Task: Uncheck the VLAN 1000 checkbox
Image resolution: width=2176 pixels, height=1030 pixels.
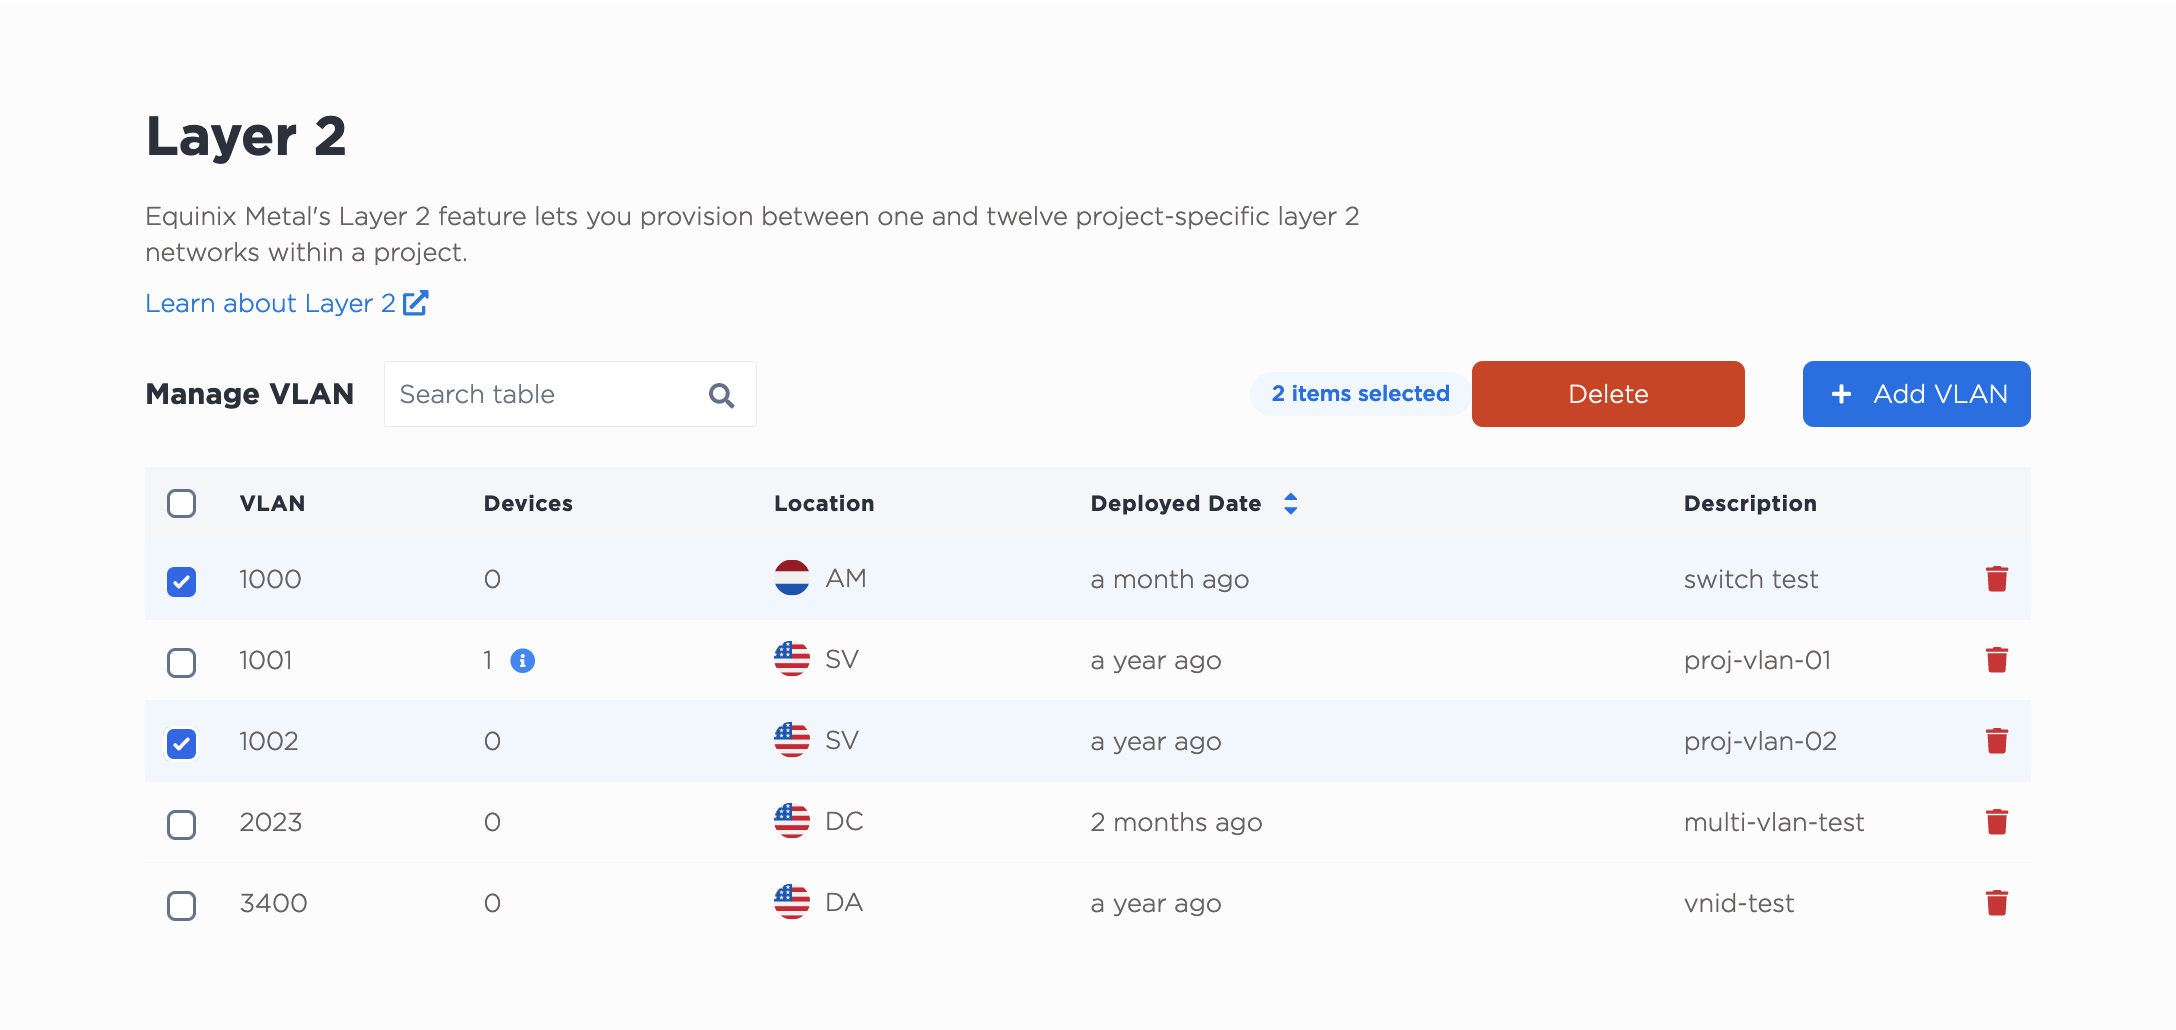Action: [181, 581]
